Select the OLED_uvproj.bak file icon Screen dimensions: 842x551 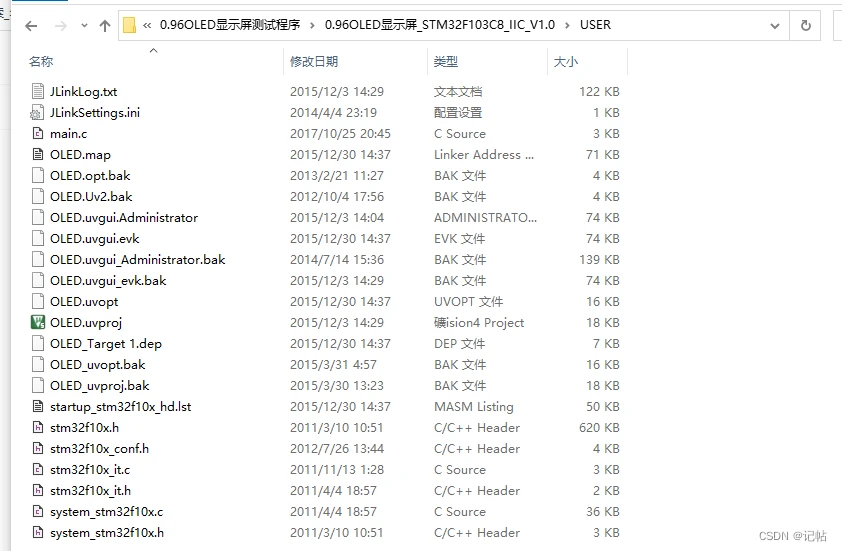point(38,385)
